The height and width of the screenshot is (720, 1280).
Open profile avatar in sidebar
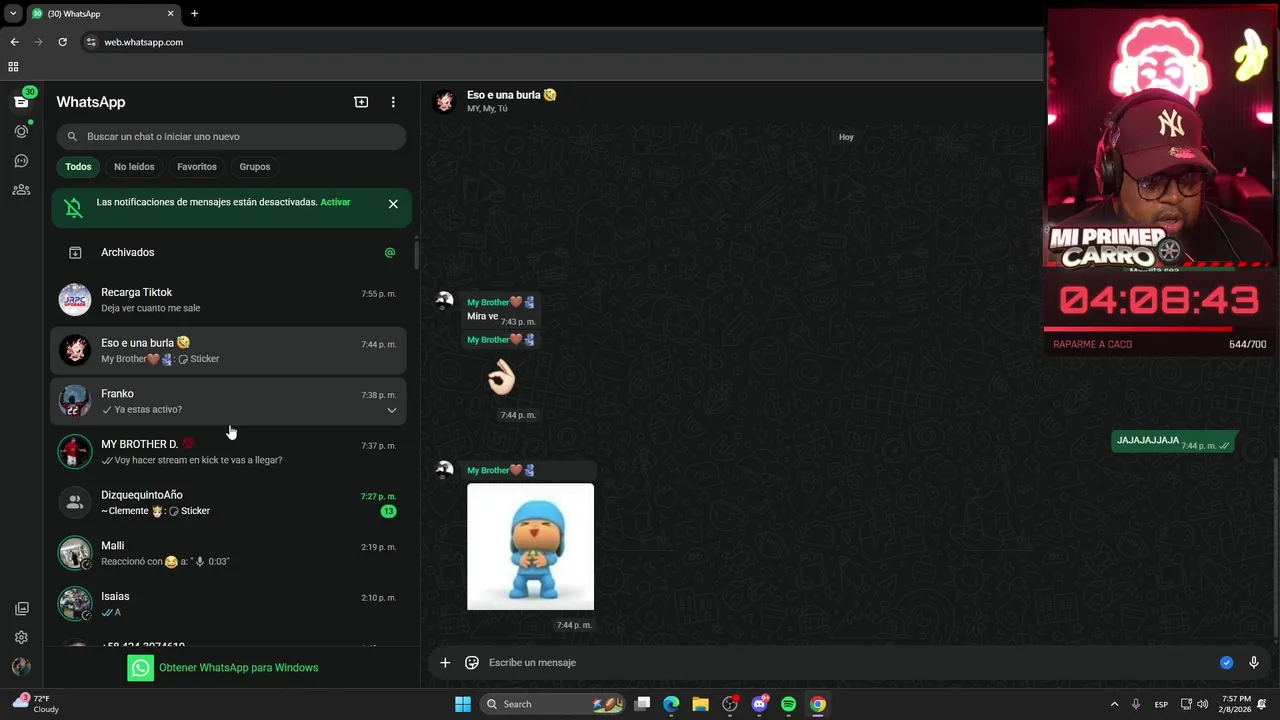[x=21, y=667]
